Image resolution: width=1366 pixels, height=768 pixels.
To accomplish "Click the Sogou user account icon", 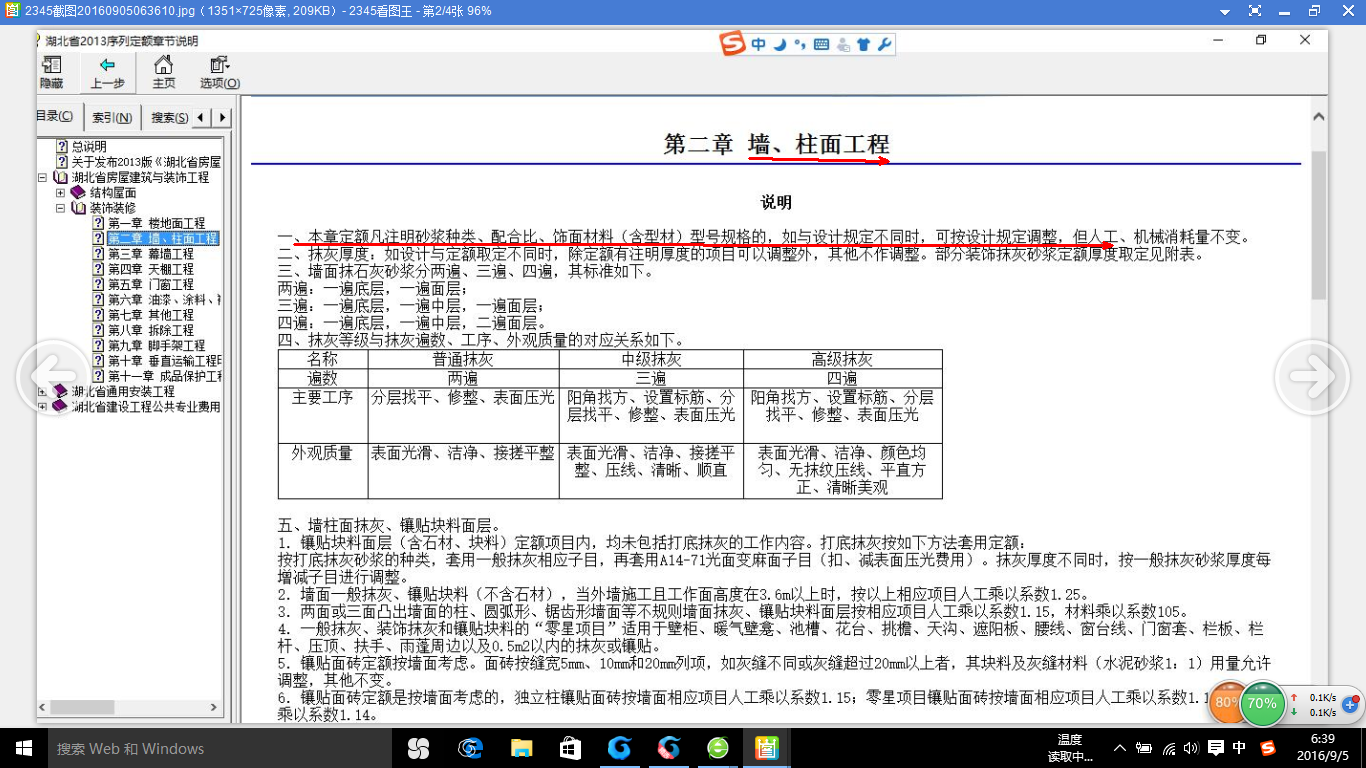I will click(x=843, y=44).
